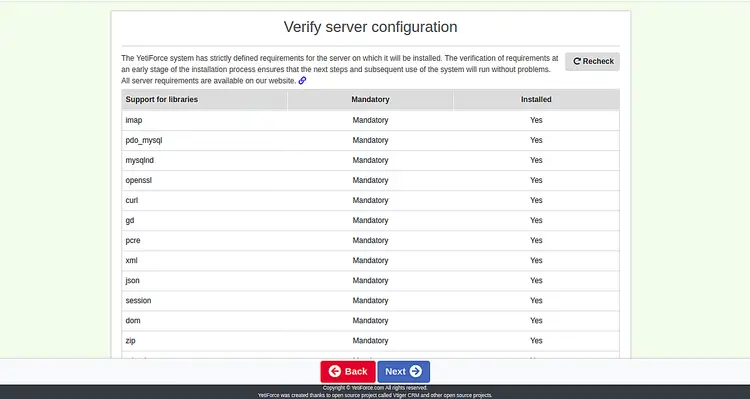Click the Installed 'Yes' value for dom
This screenshot has height=399, width=750.
[536, 321]
